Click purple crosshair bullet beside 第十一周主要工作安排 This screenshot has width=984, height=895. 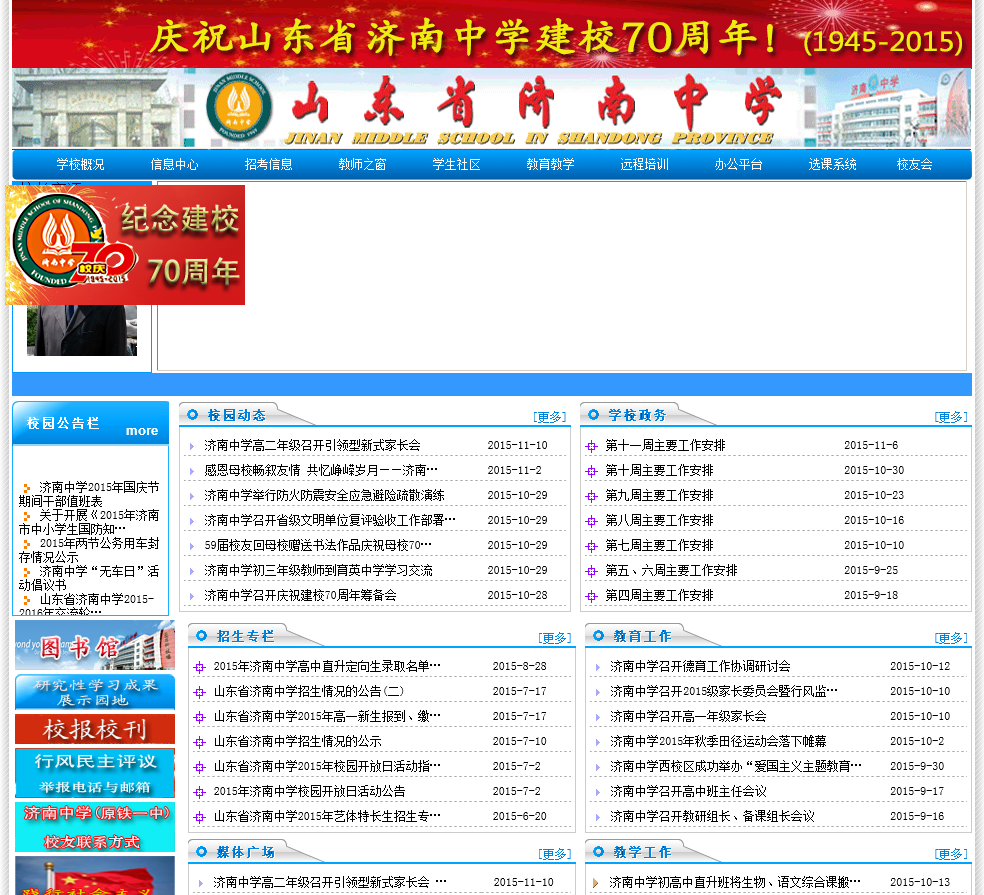coord(591,446)
